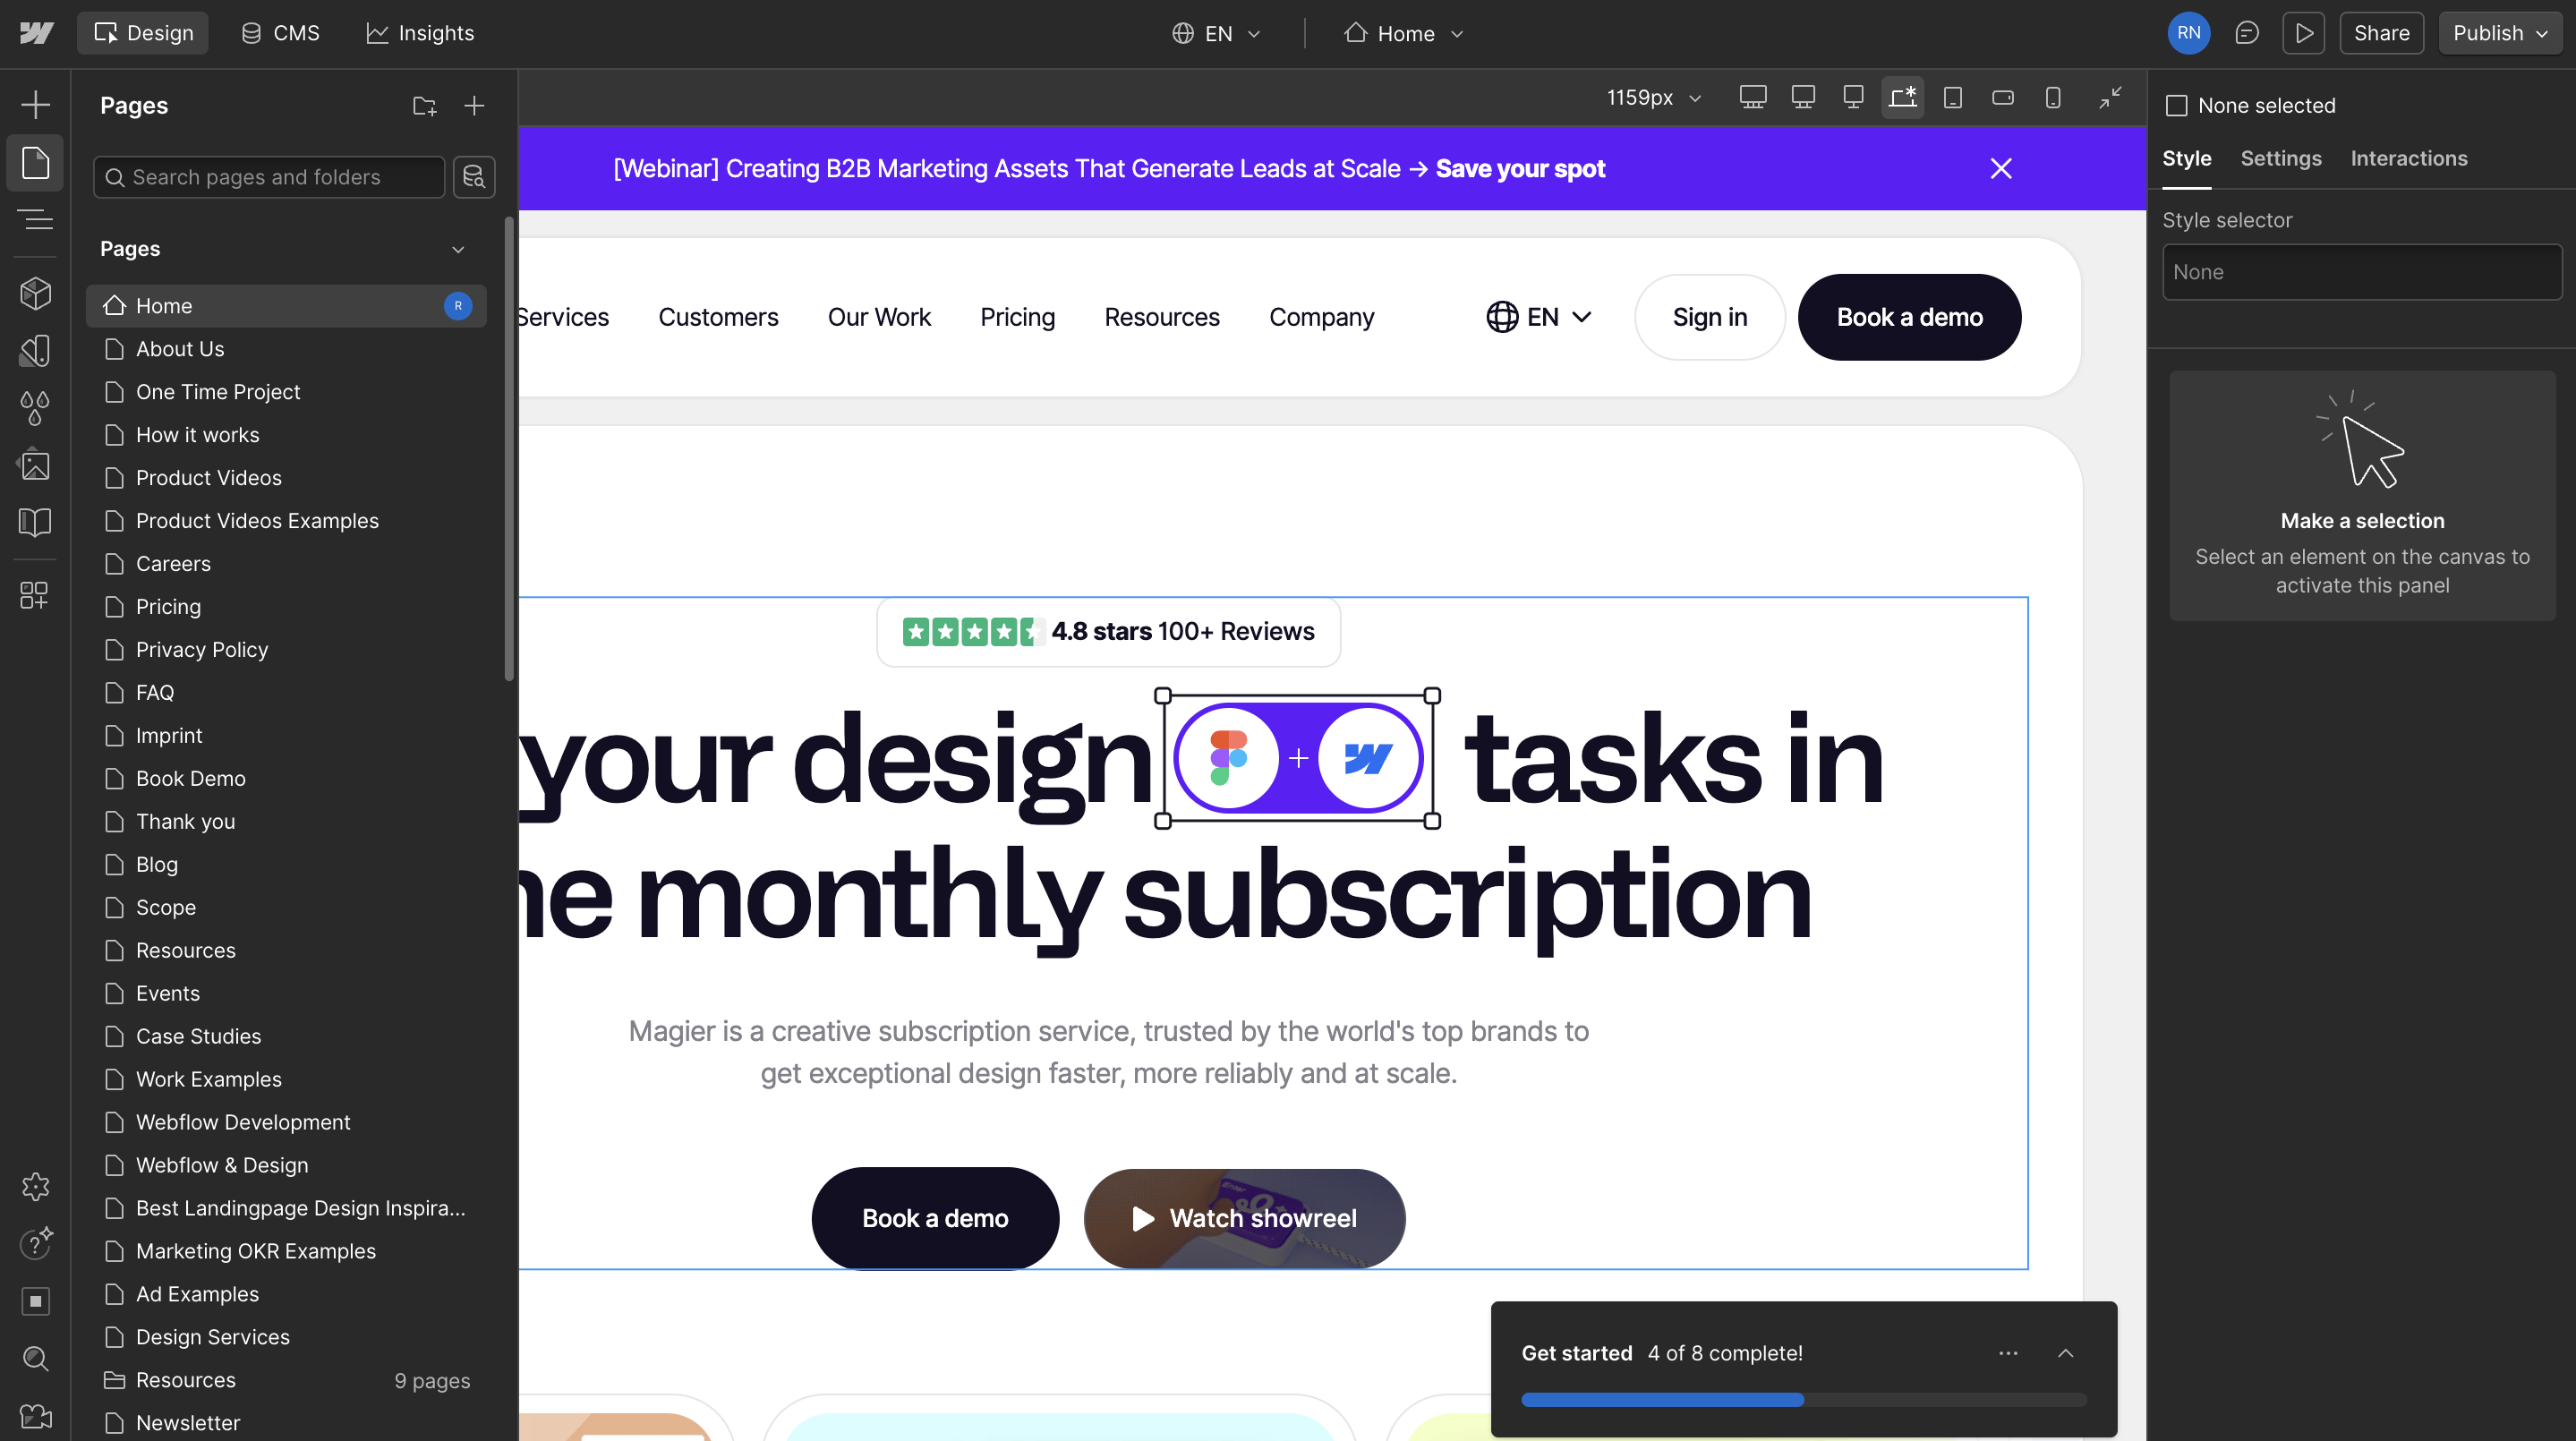Screen dimensions: 2576x1441
Task: Add a new page
Action: click(x=474, y=105)
